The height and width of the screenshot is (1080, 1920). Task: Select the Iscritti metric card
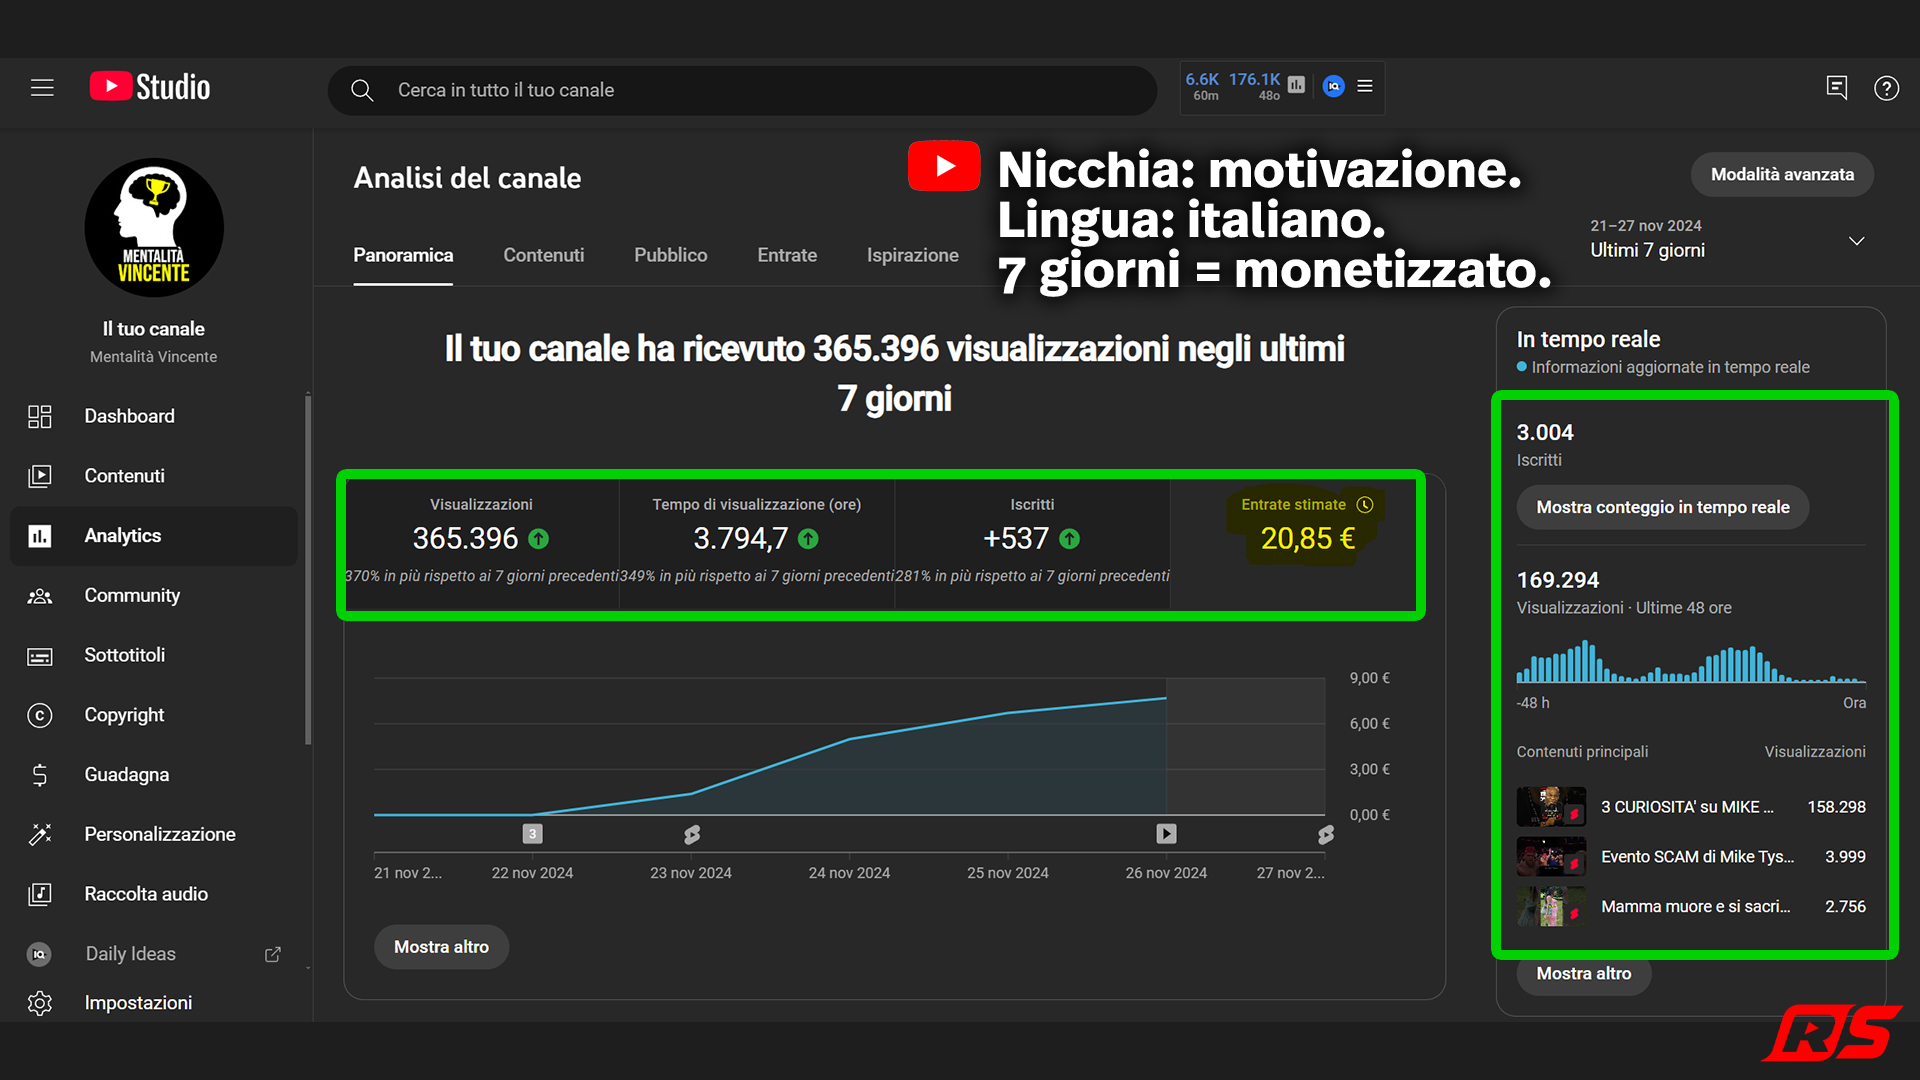[1032, 543]
